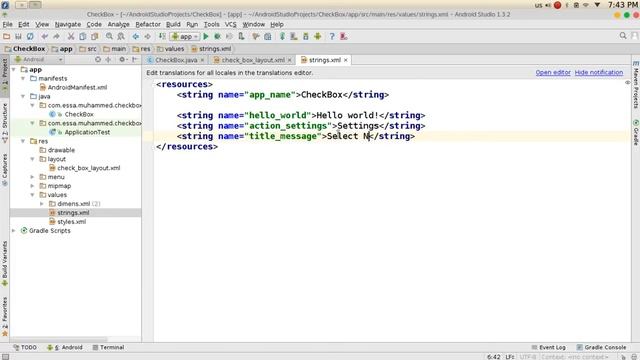Image resolution: width=640 pixels, height=360 pixels.
Task: Undo the last edit using the toolbar arrow
Action: 44,36
